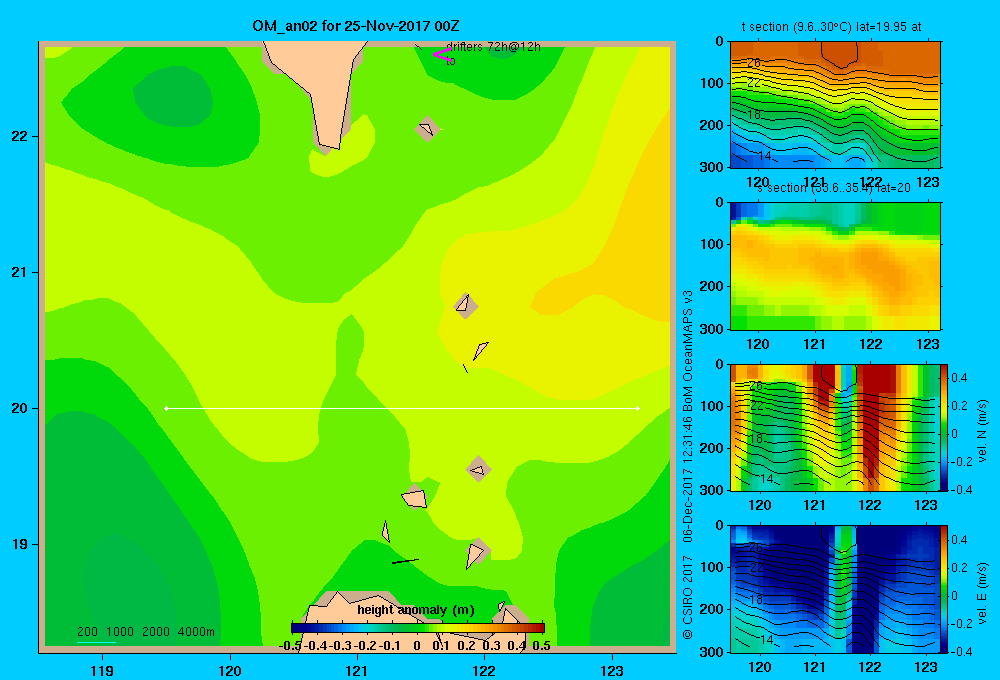
Task: Click the west endpoint of the white section line
Action: tap(166, 408)
